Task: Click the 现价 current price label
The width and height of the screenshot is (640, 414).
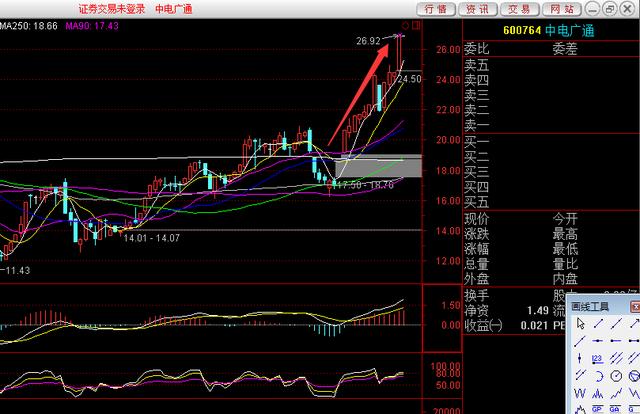Action: click(476, 218)
